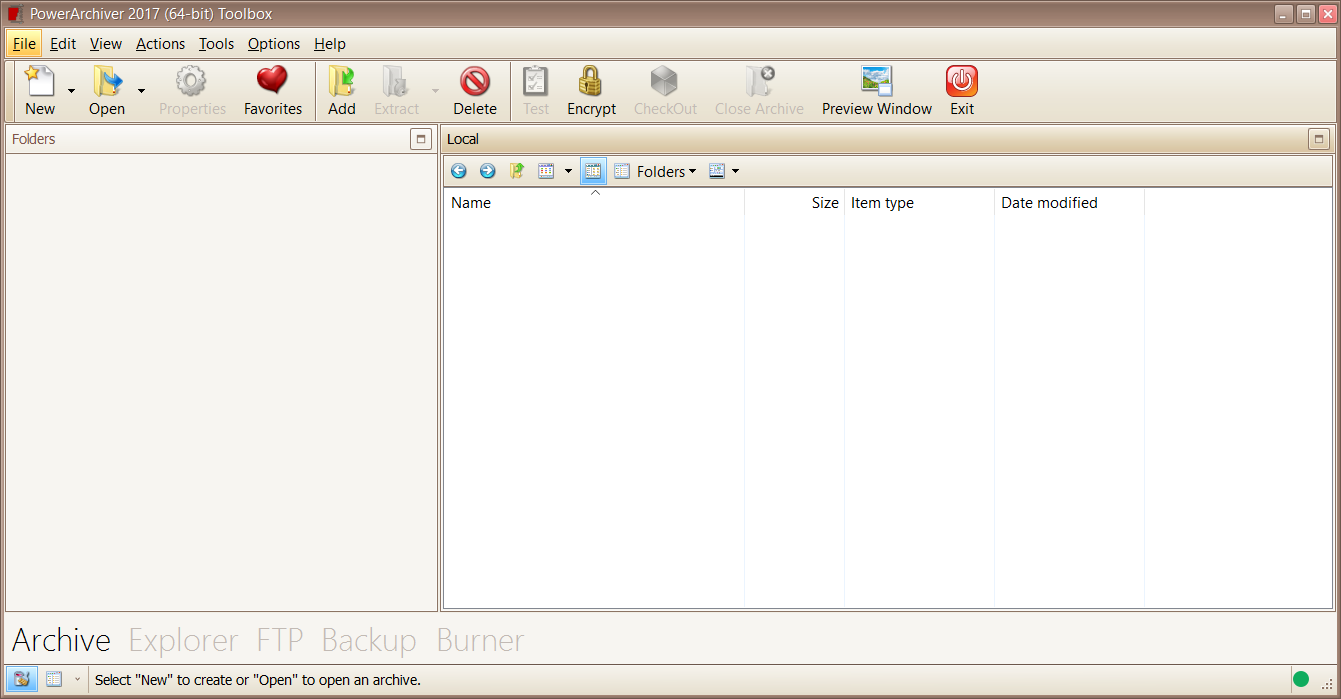The width and height of the screenshot is (1341, 699).
Task: Go back with the blue Back arrow
Action: tap(459, 171)
